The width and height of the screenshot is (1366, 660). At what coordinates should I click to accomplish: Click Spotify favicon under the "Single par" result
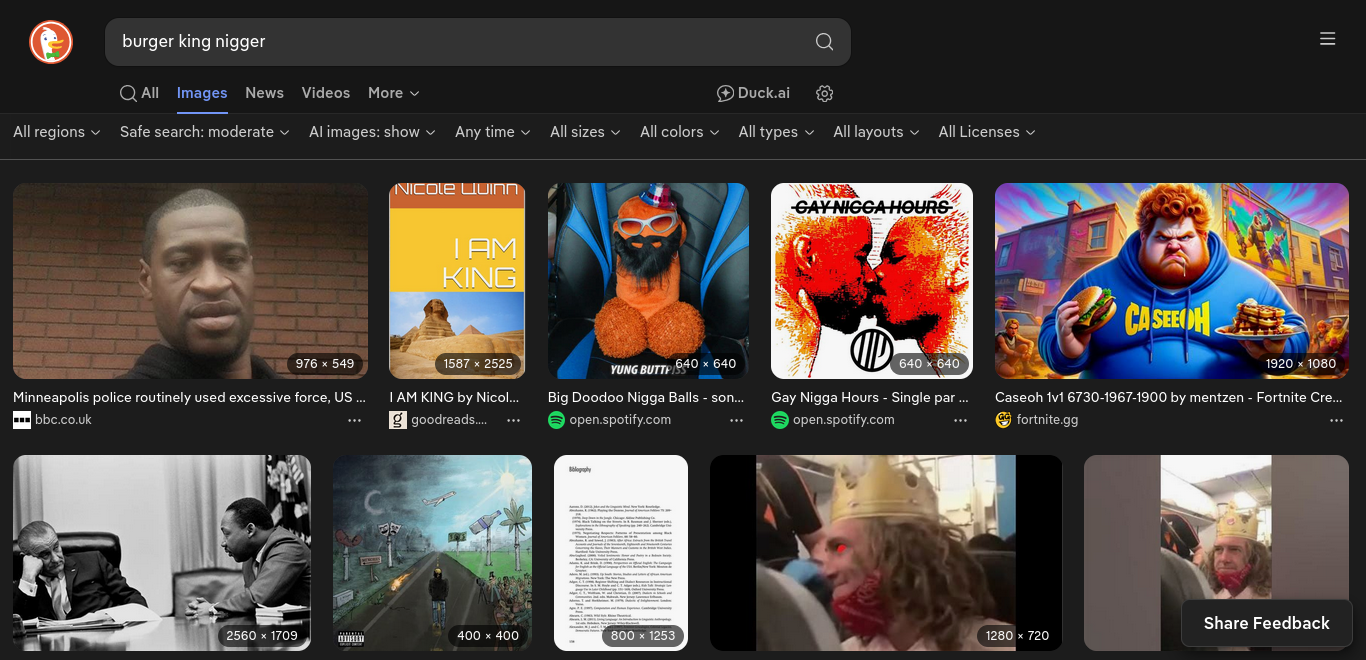click(x=780, y=420)
